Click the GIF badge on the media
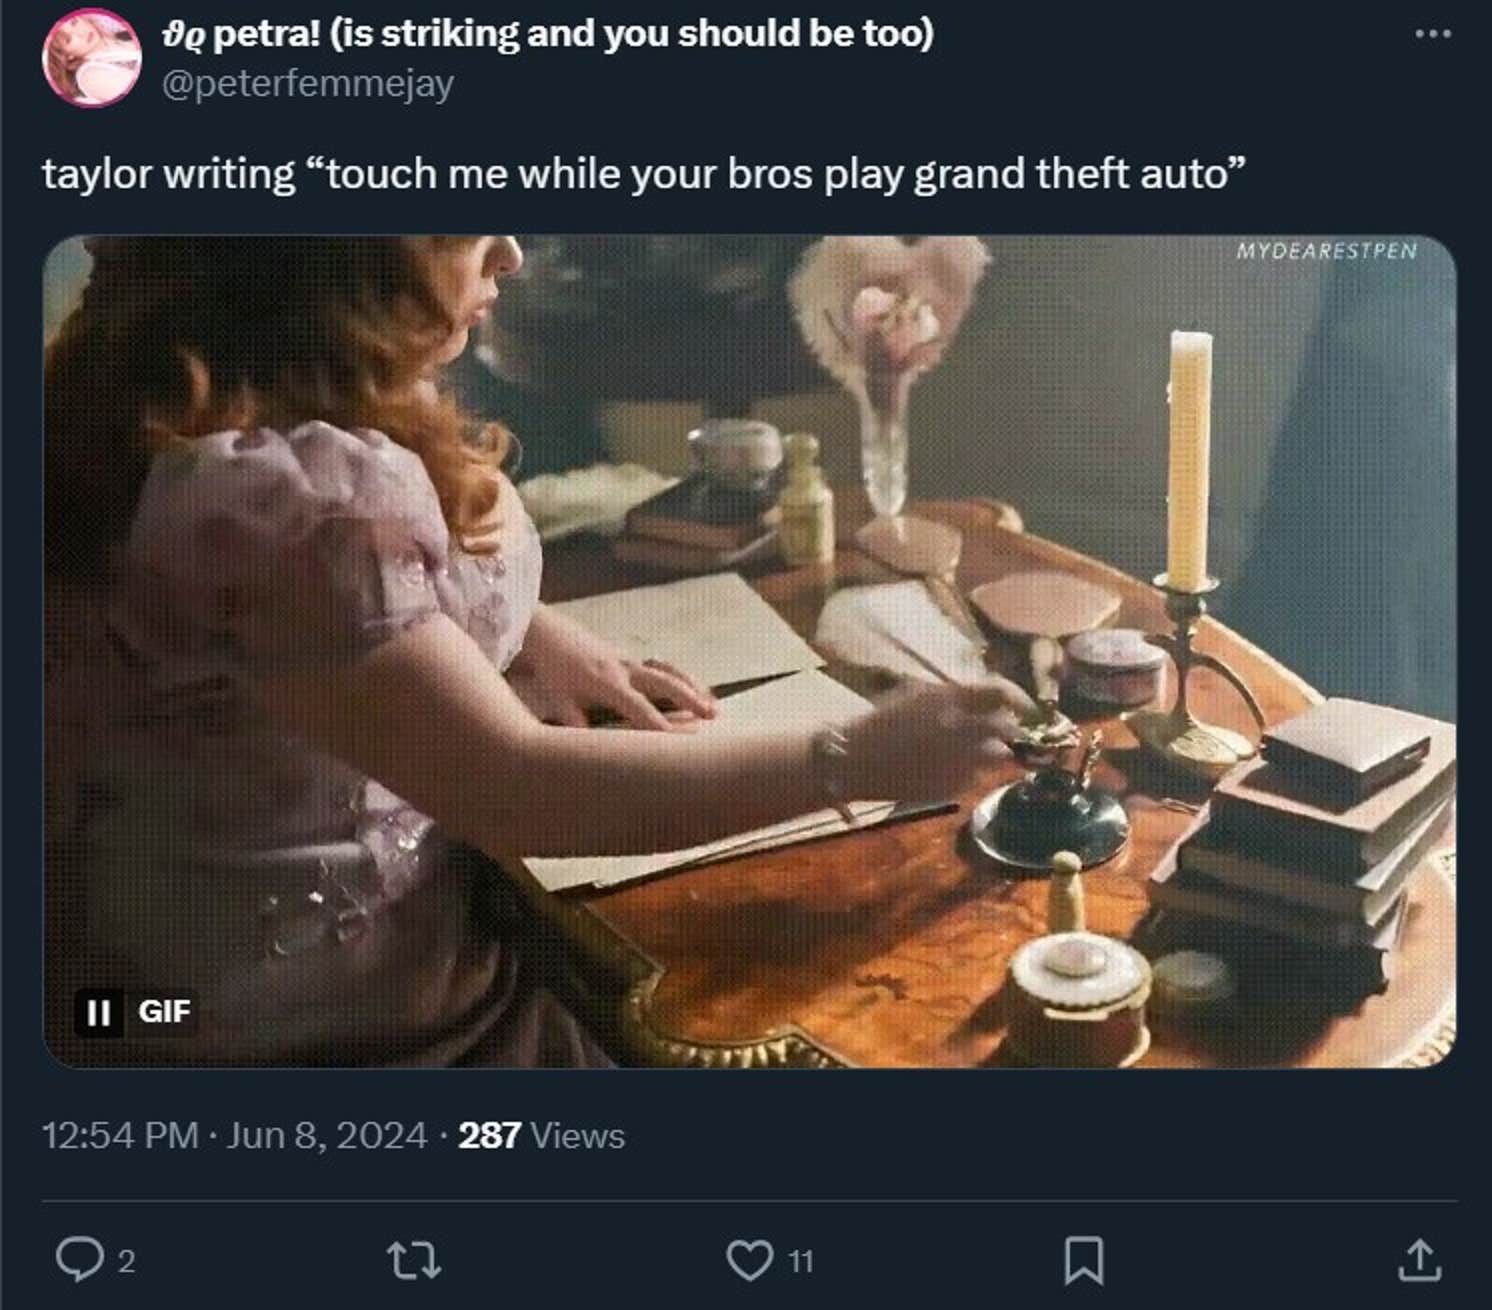The image size is (1492, 1310). (x=166, y=1013)
